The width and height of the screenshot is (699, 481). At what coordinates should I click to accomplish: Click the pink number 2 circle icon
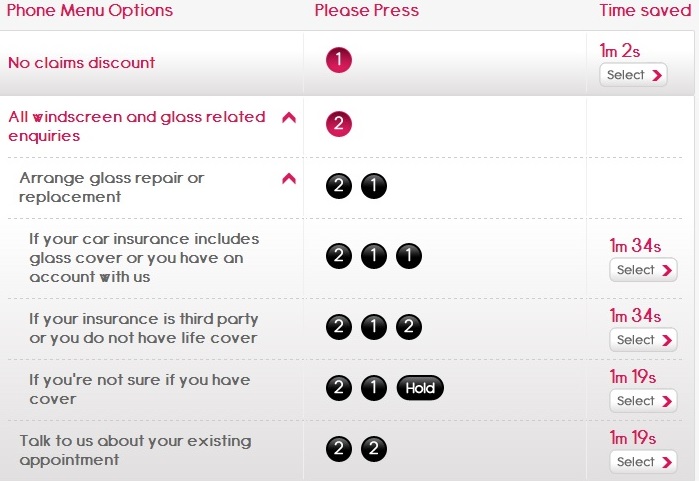tap(339, 124)
